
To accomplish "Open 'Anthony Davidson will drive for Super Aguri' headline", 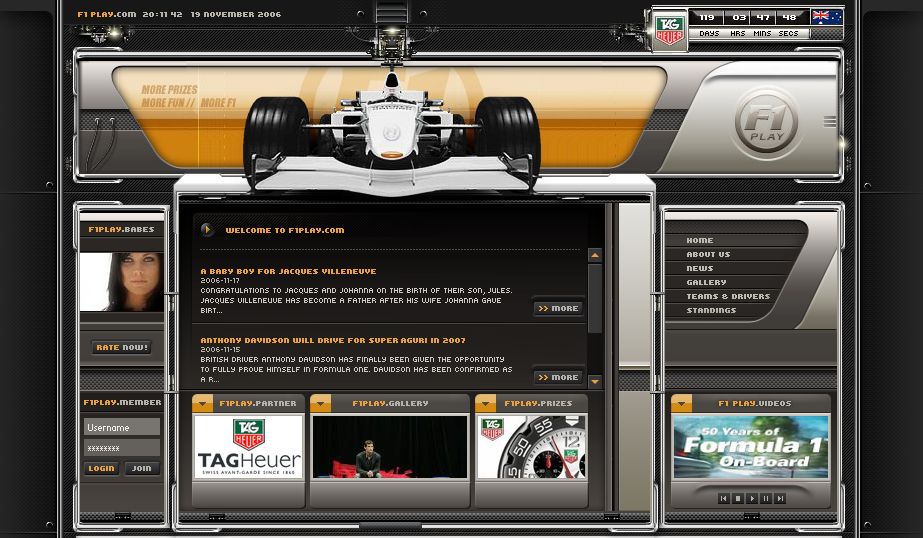I will pyautogui.click(x=333, y=340).
